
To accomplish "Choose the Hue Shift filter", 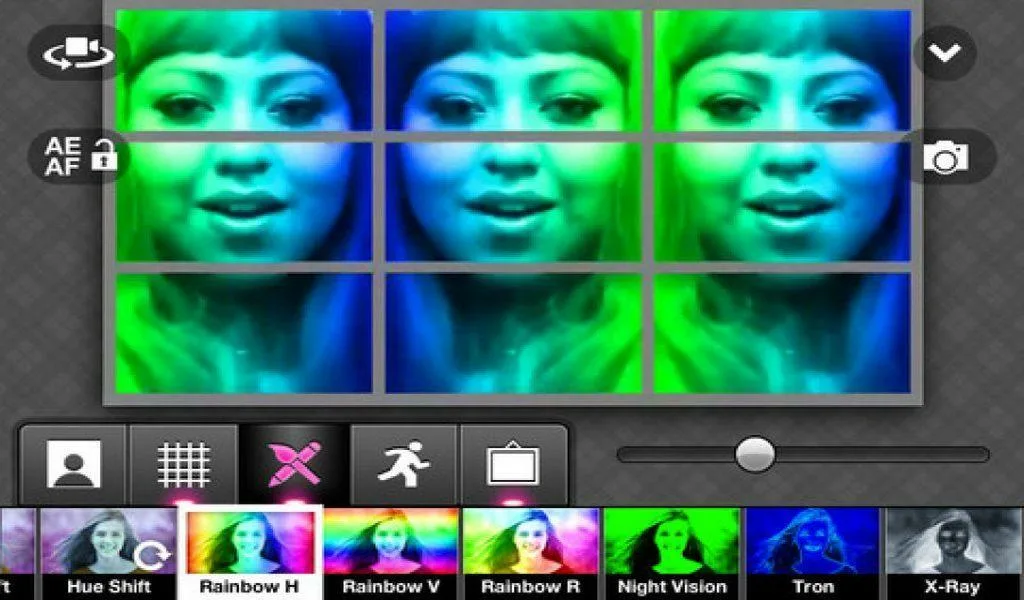I will coord(108,554).
